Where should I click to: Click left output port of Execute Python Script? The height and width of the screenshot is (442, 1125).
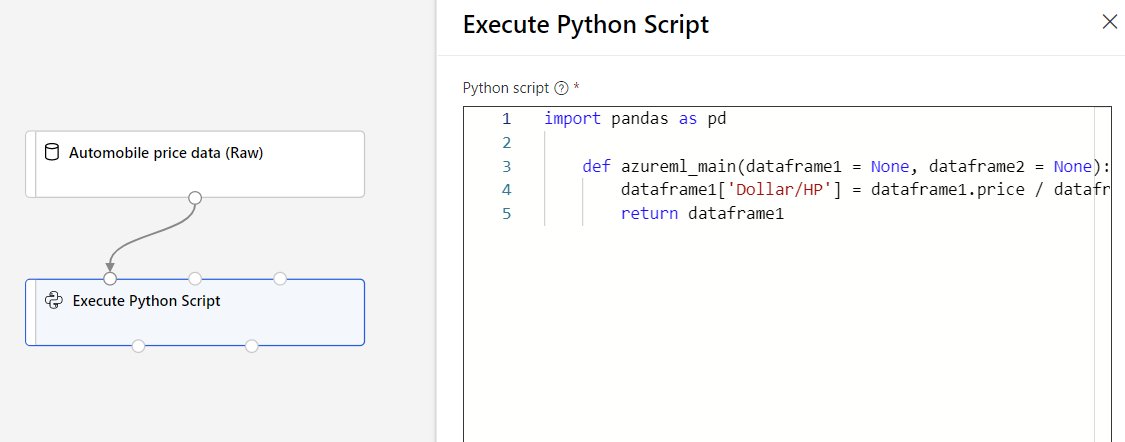[138, 346]
